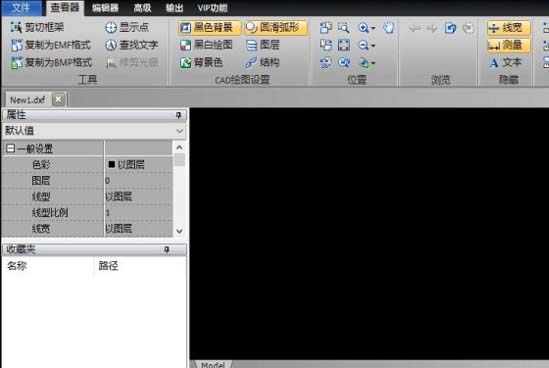Collapse the 一般设置 section
549x368 pixels.
click(10, 148)
